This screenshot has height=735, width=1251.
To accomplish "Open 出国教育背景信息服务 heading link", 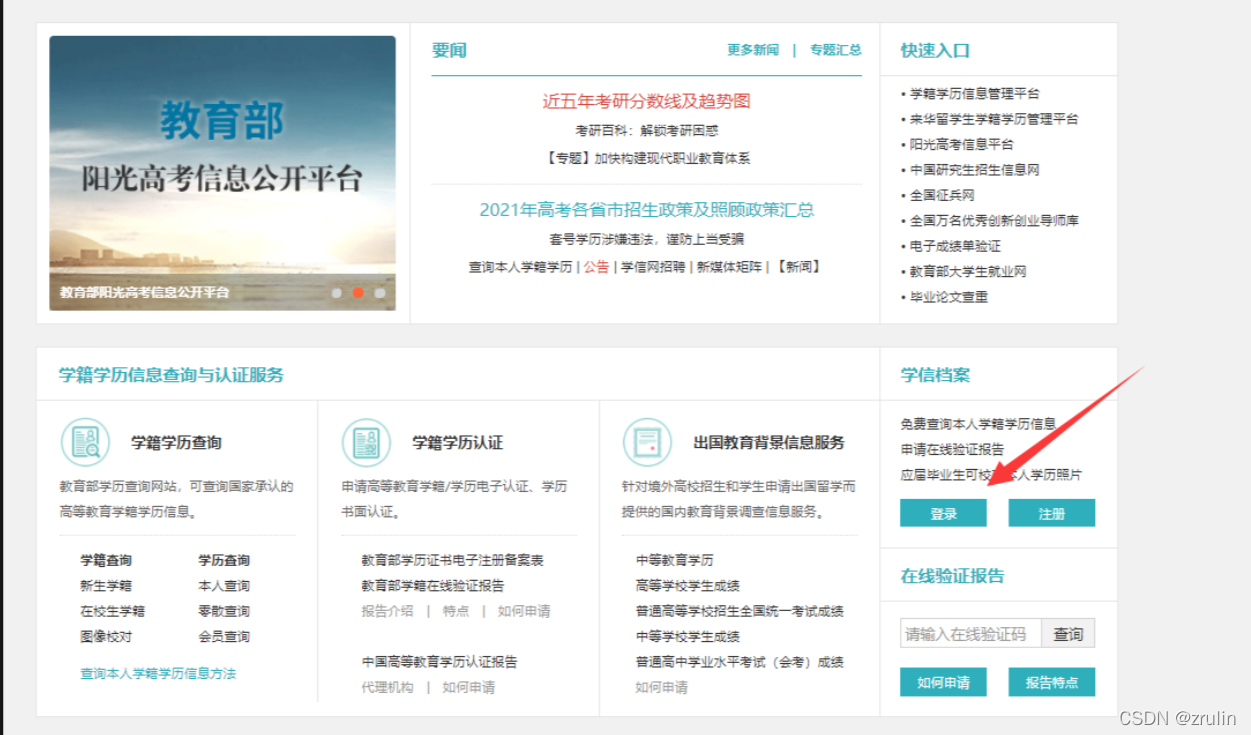I will pyautogui.click(x=769, y=443).
